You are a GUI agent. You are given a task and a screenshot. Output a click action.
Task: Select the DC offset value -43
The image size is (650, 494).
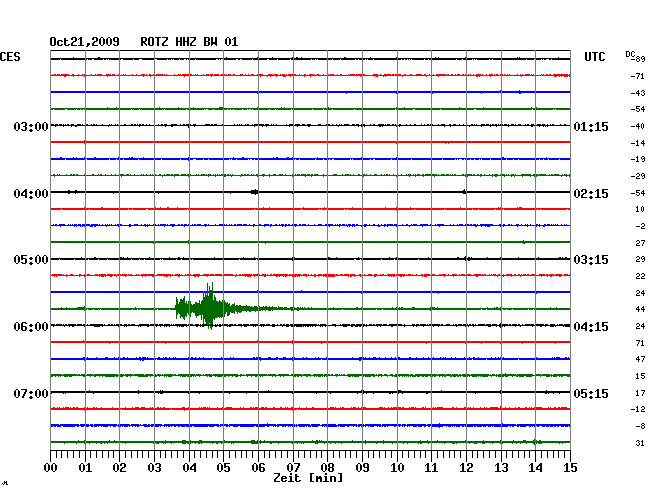(638, 93)
